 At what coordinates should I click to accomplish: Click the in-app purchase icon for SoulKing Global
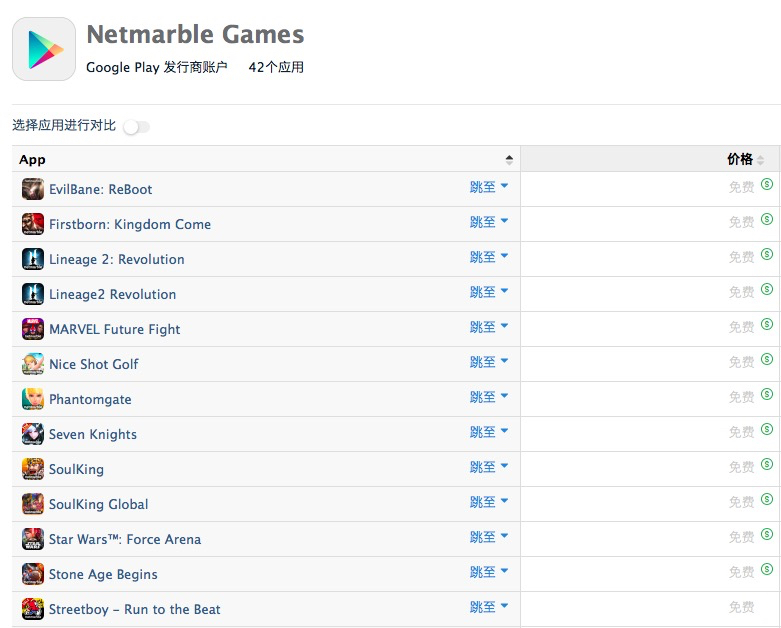click(767, 499)
